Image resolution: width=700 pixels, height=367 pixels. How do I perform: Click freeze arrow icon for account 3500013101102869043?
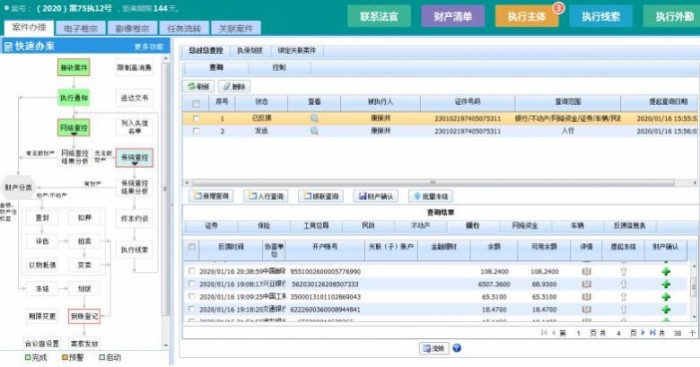[624, 296]
